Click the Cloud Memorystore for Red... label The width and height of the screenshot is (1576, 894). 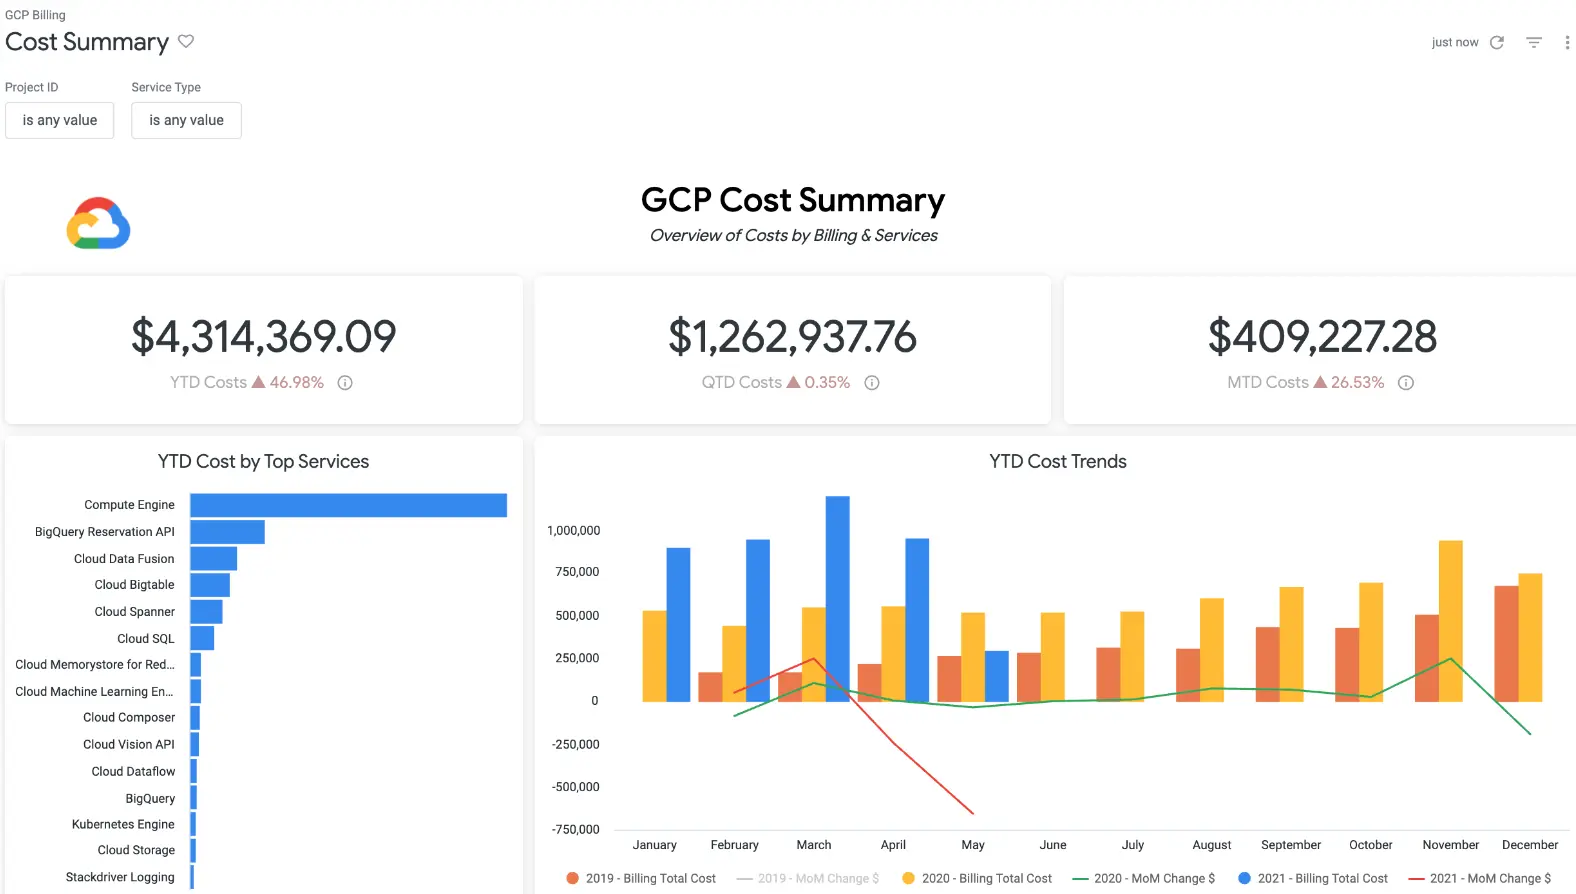coord(95,664)
